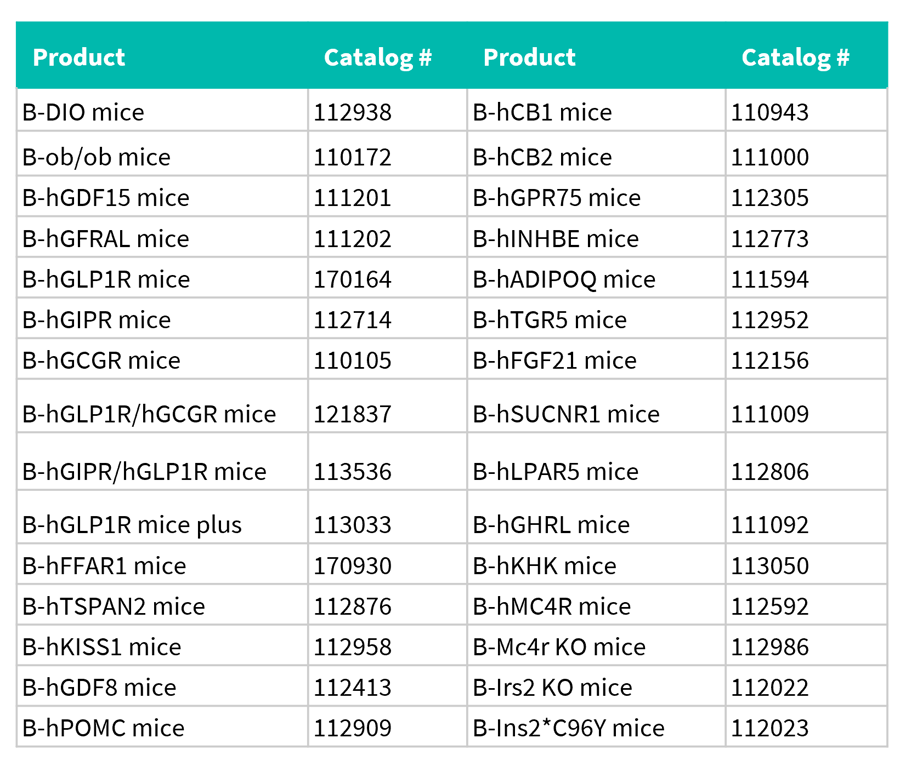
Task: Click the B-hTSPAN2 mice cell
Action: coord(162,605)
